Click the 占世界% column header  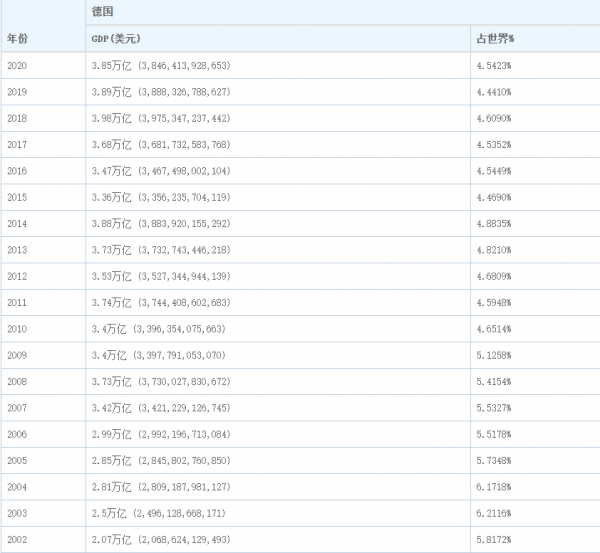click(495, 39)
